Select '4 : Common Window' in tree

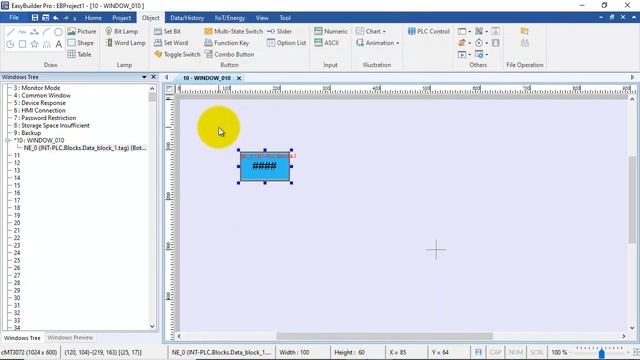coord(42,95)
